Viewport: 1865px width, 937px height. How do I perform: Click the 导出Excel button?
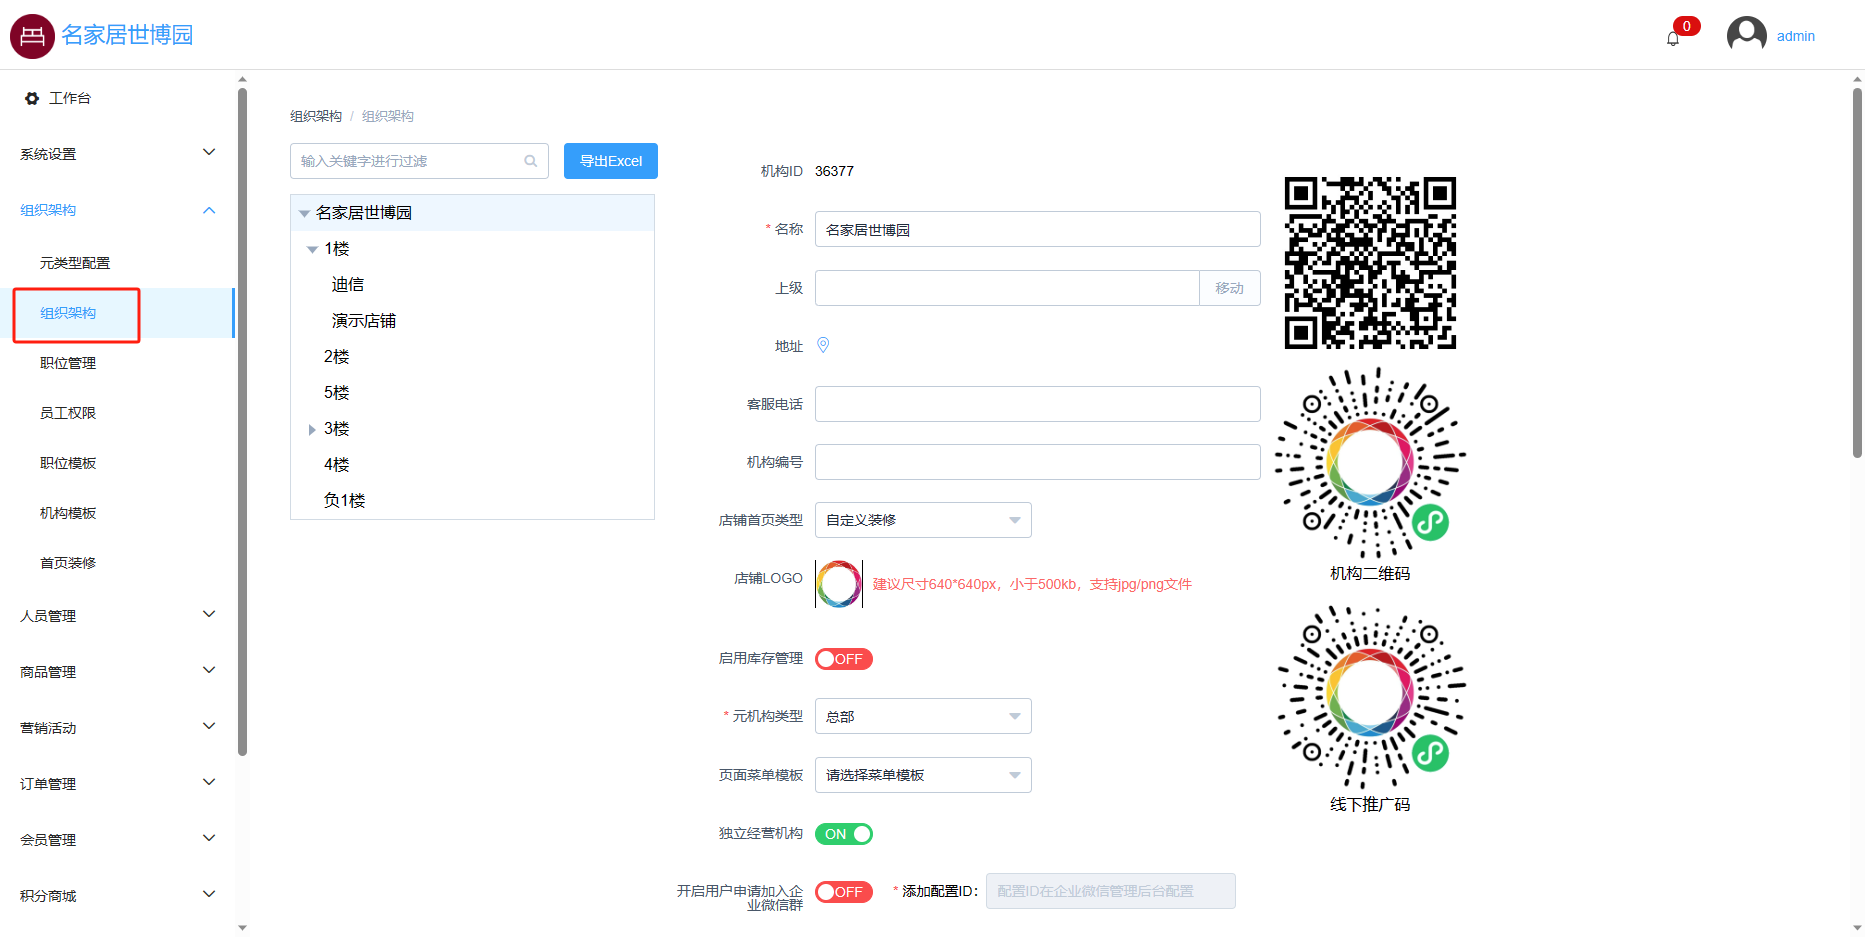click(x=611, y=161)
